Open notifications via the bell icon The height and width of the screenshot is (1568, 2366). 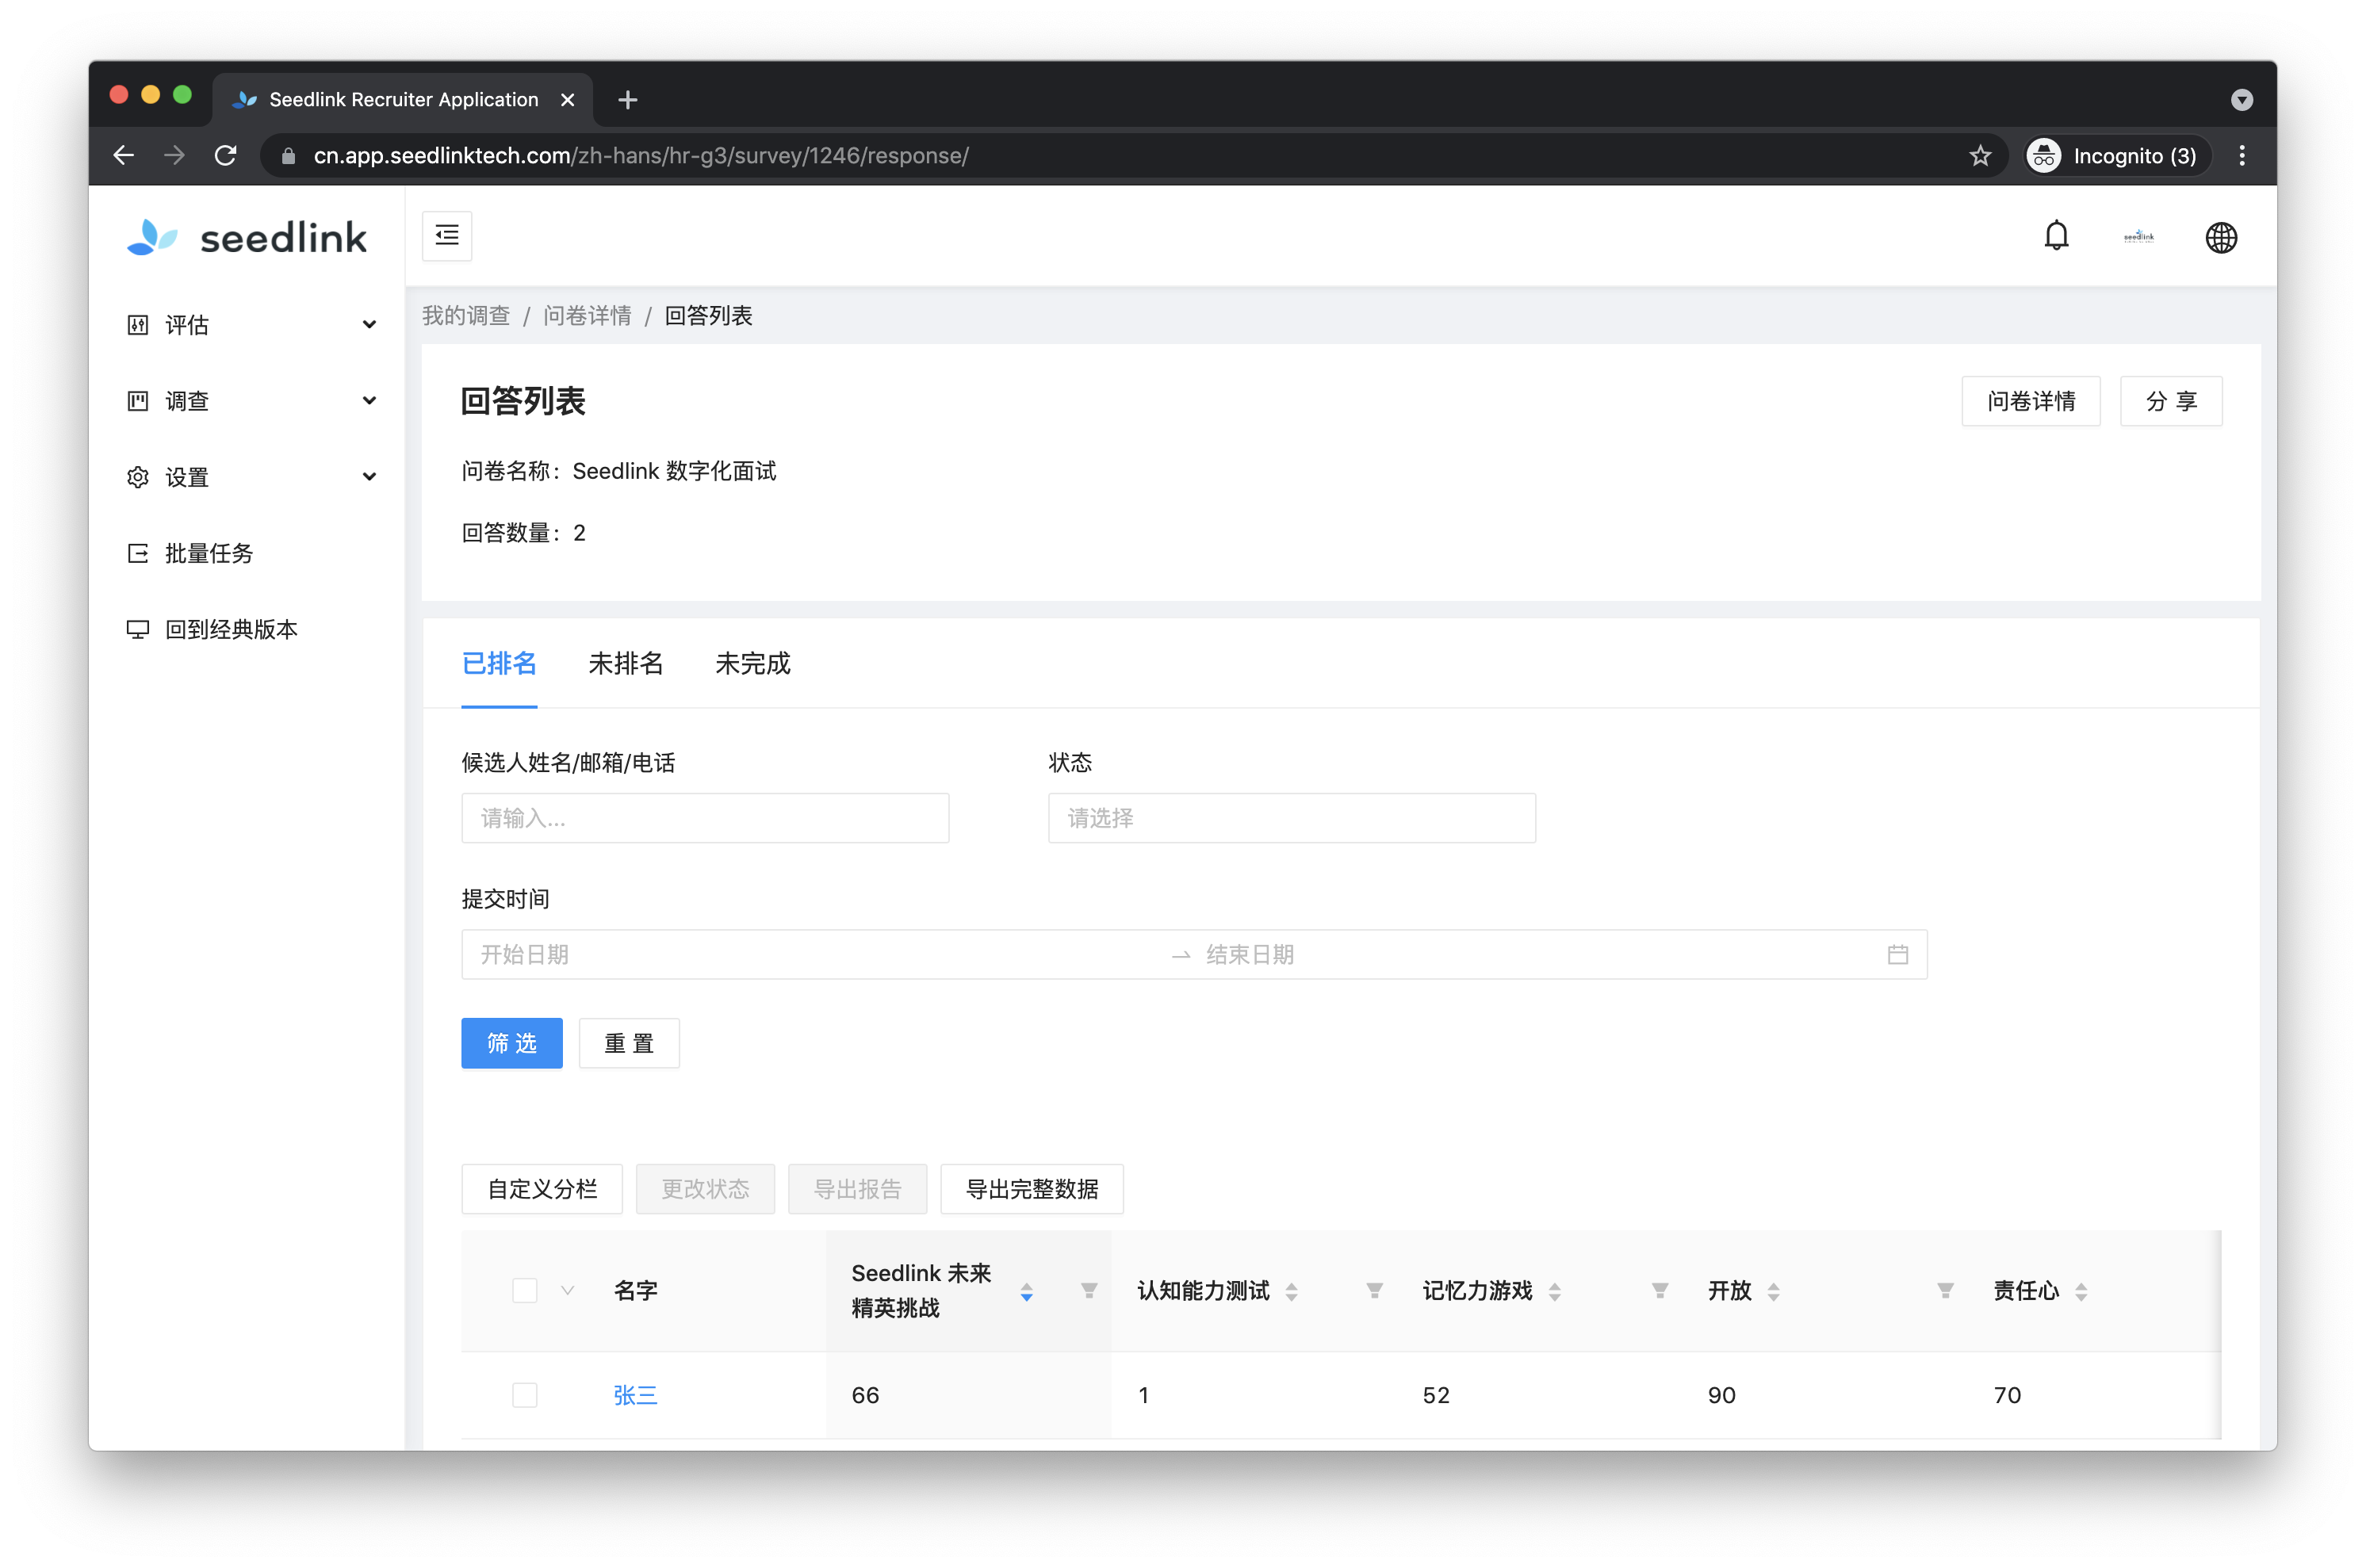pyautogui.click(x=2056, y=237)
